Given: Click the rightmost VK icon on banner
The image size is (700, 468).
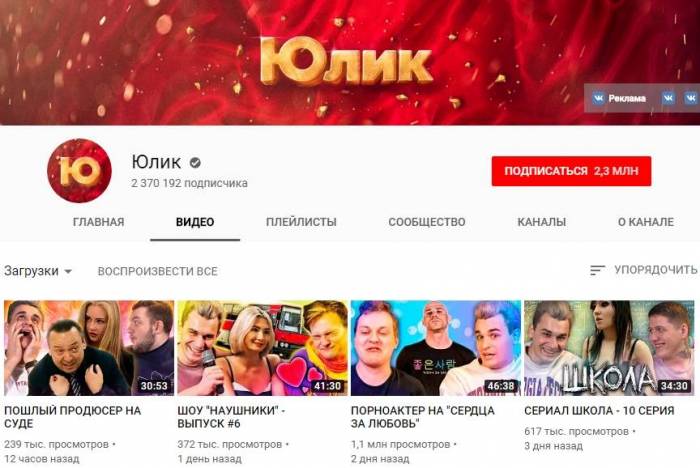Looking at the screenshot, I should point(691,98).
